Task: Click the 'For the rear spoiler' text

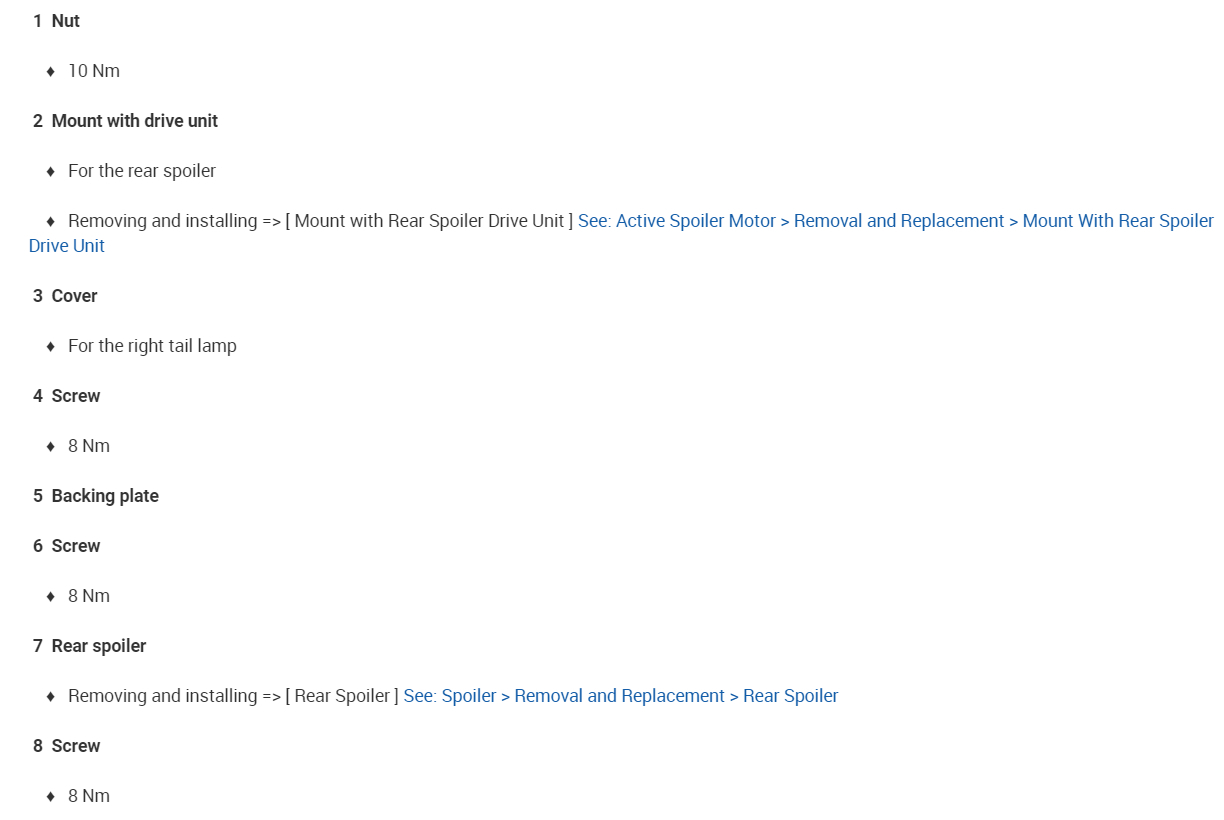Action: (x=142, y=171)
